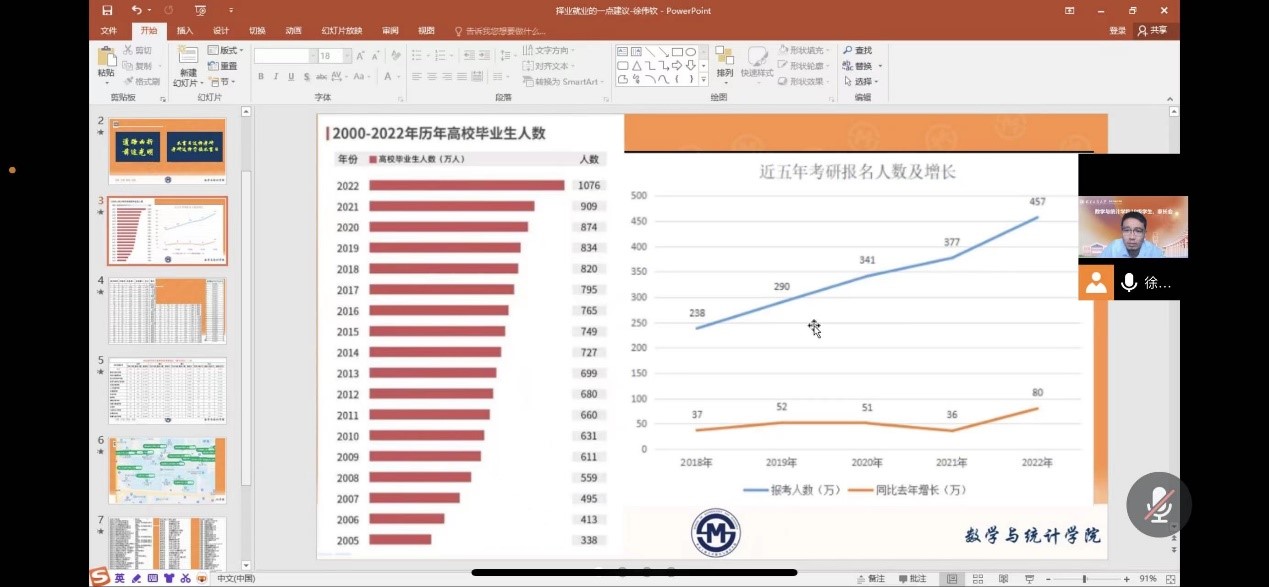Click the Share (共享) button

(x=1152, y=31)
